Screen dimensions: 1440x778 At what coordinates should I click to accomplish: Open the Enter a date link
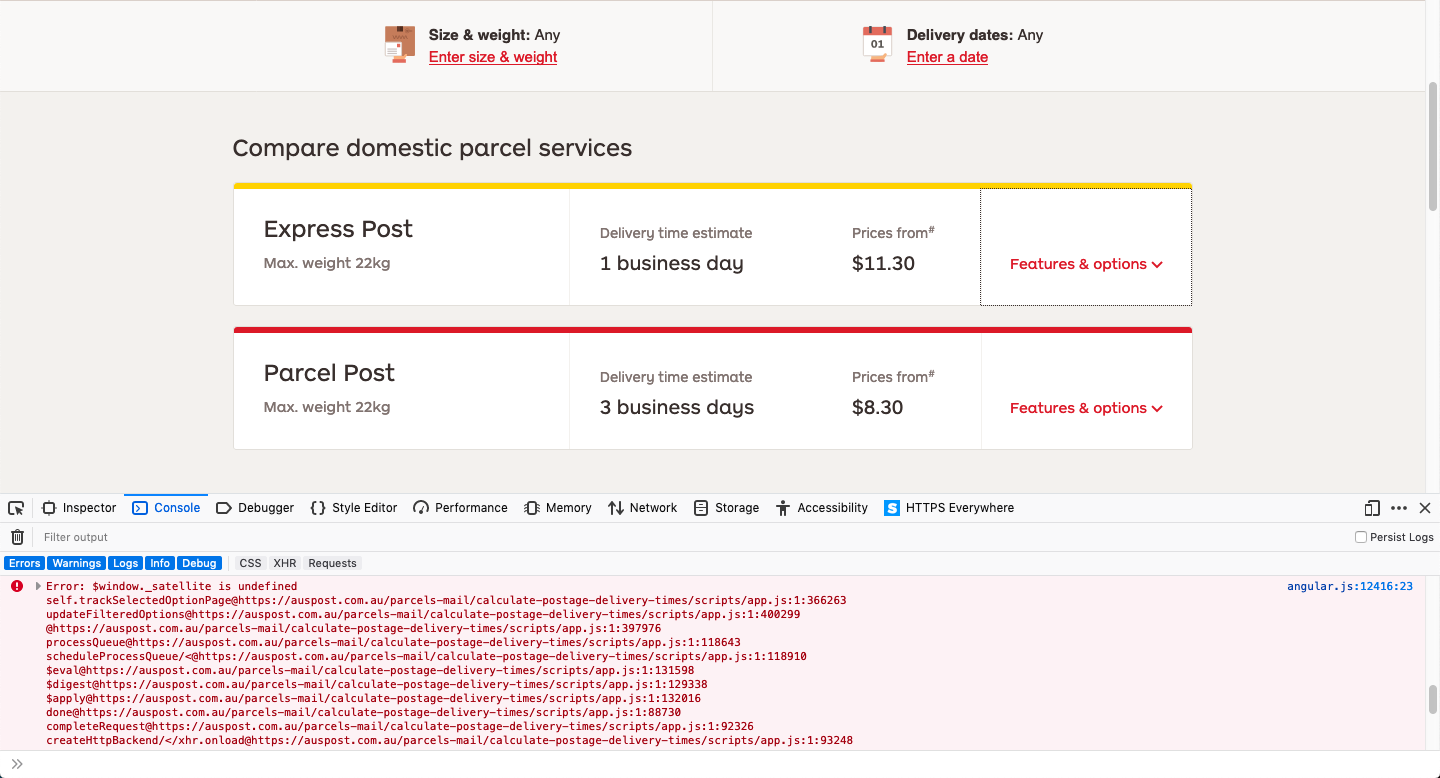pyautogui.click(x=947, y=57)
